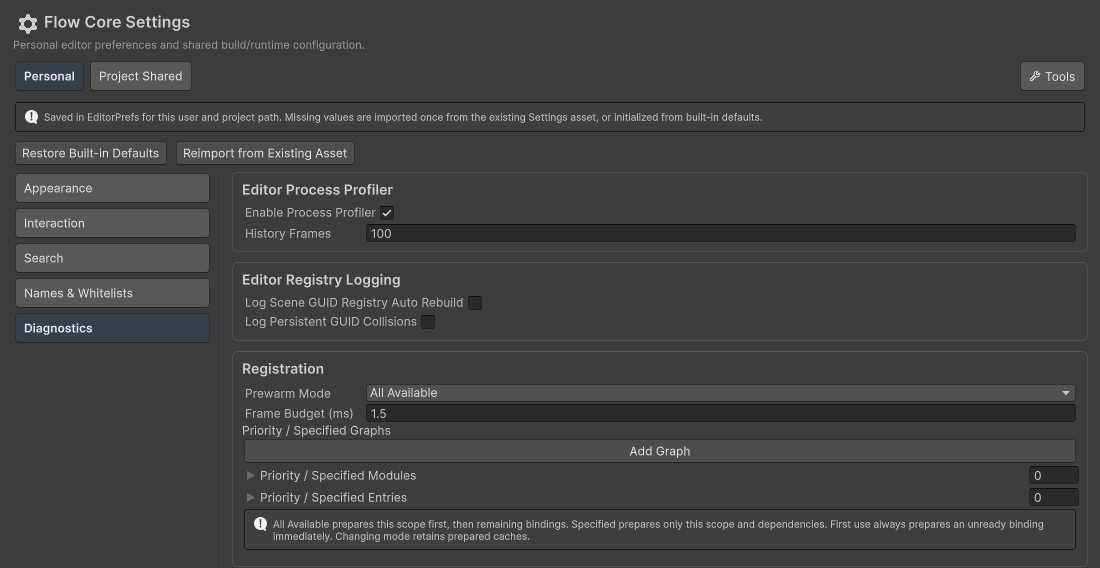Click the Flow Core Settings gear icon

27,24
